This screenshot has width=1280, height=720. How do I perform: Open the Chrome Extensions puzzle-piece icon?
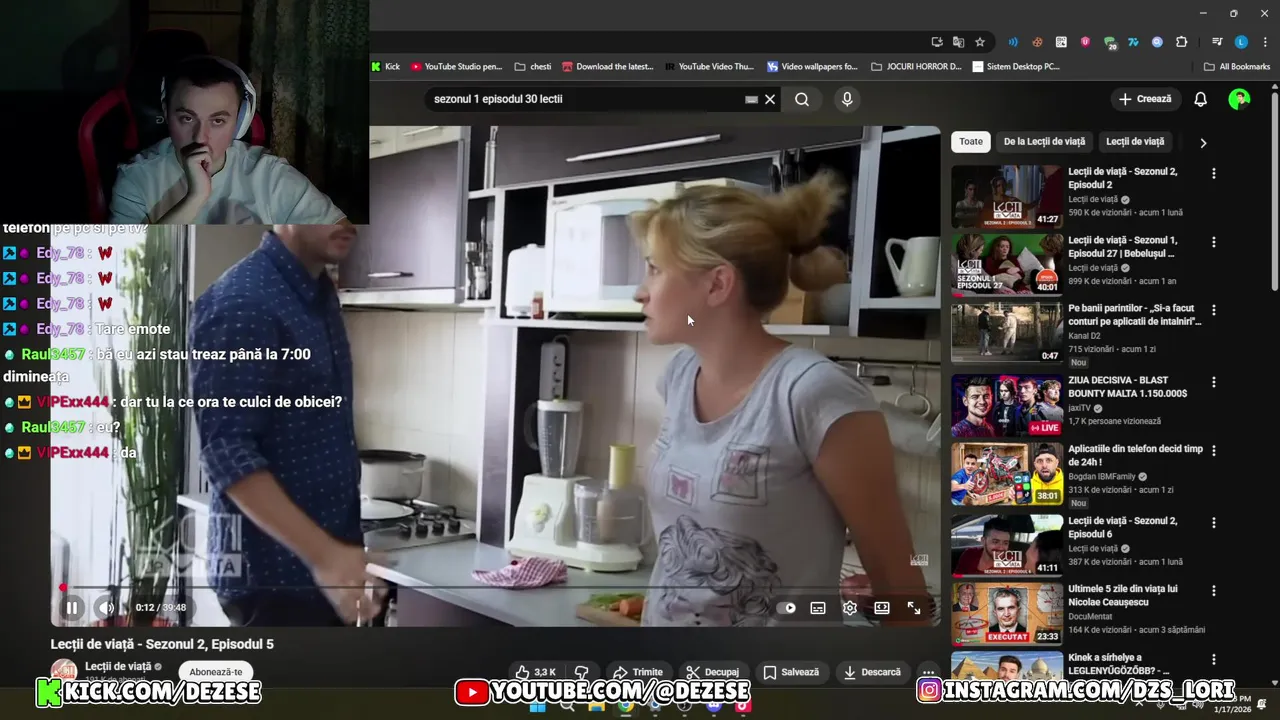click(1181, 42)
